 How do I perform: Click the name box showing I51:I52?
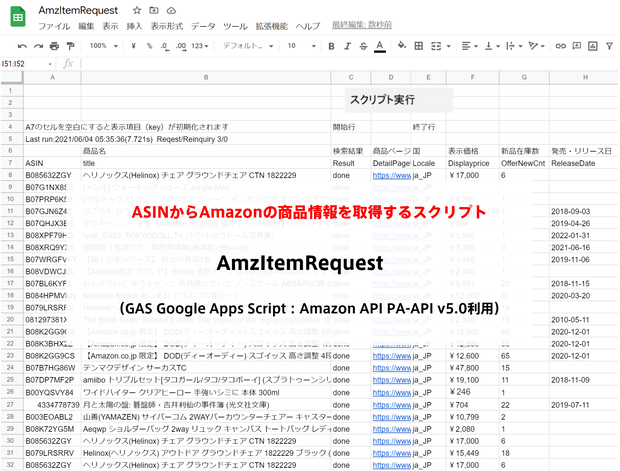tap(27, 64)
